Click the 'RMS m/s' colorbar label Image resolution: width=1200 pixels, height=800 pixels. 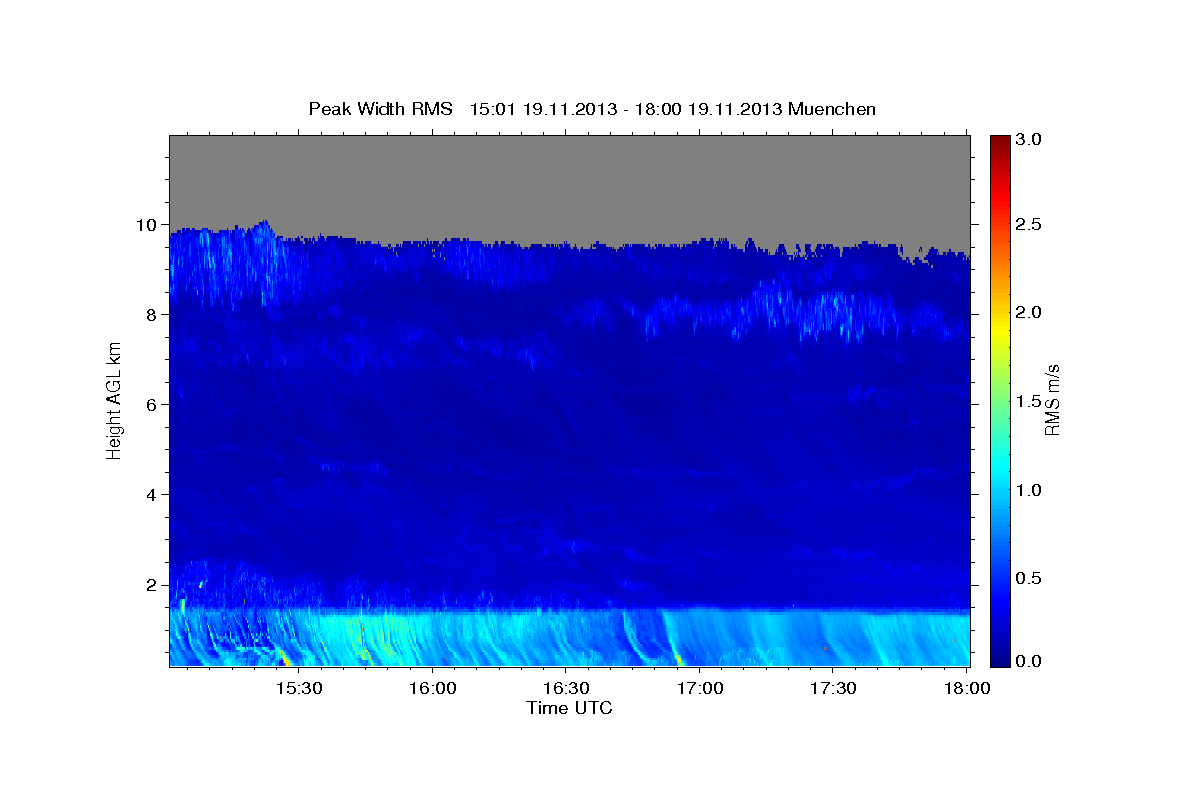pyautogui.click(x=1051, y=401)
